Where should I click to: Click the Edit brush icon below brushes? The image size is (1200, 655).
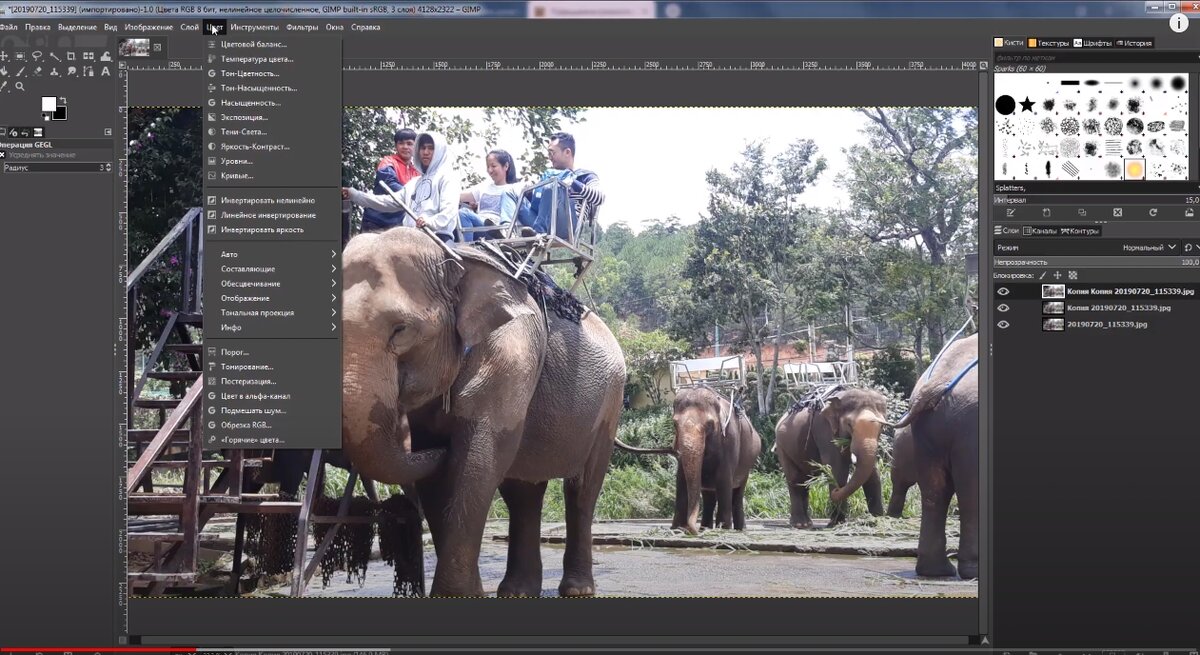tap(1011, 212)
